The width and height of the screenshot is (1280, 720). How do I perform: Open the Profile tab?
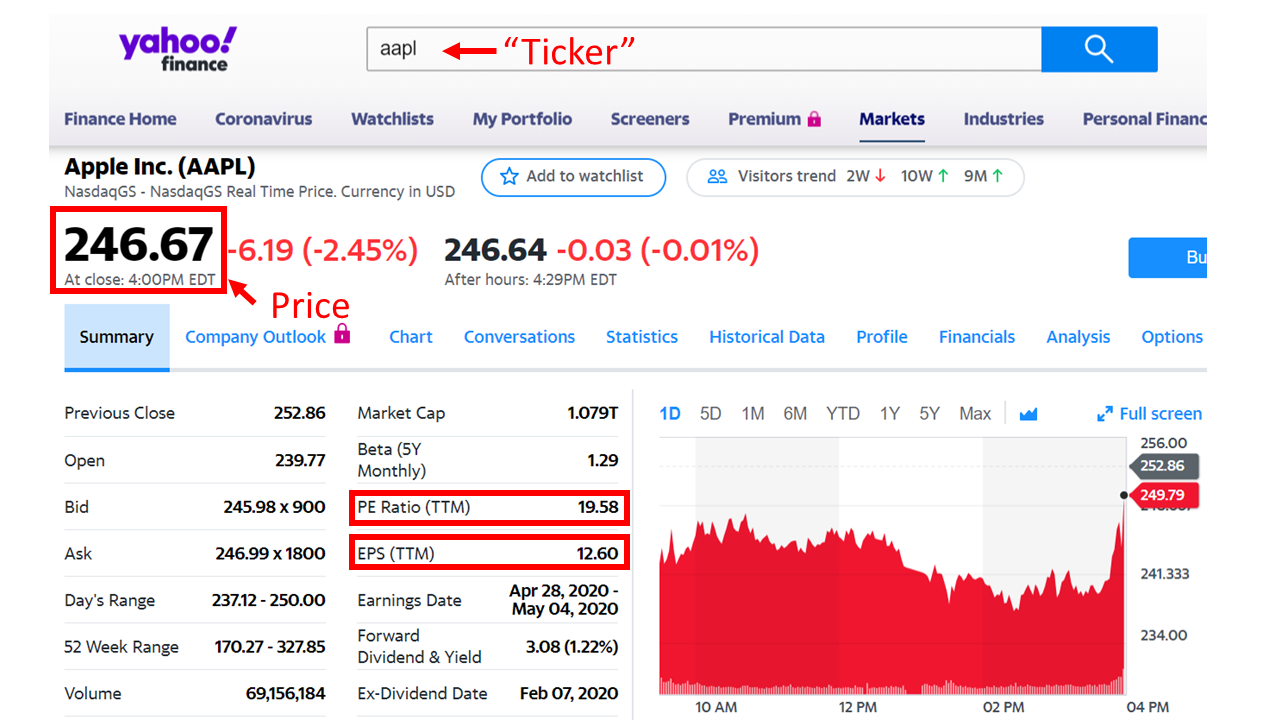tap(882, 337)
